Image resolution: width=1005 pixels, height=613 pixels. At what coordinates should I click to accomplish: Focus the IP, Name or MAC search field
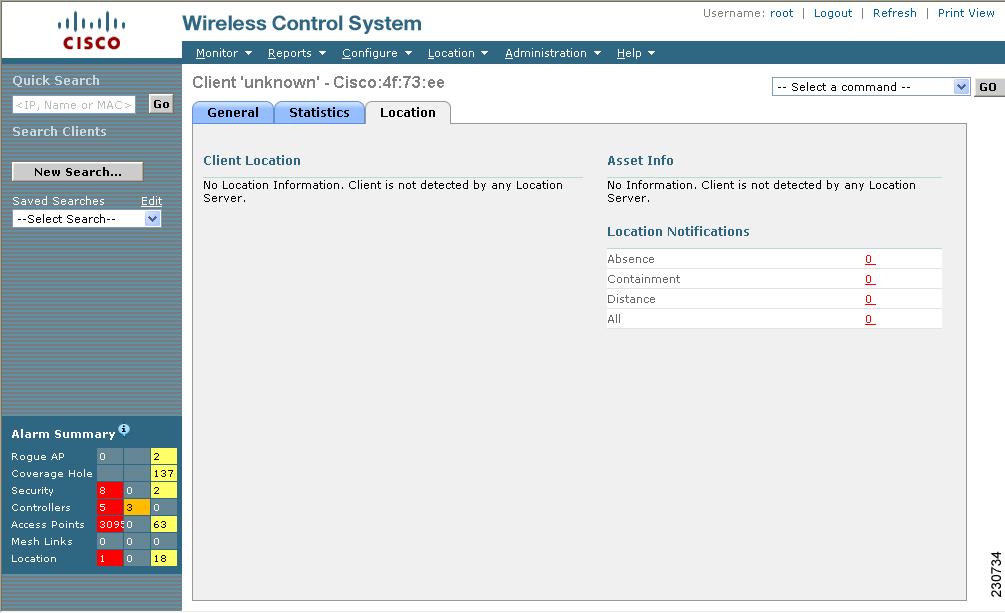[x=74, y=105]
